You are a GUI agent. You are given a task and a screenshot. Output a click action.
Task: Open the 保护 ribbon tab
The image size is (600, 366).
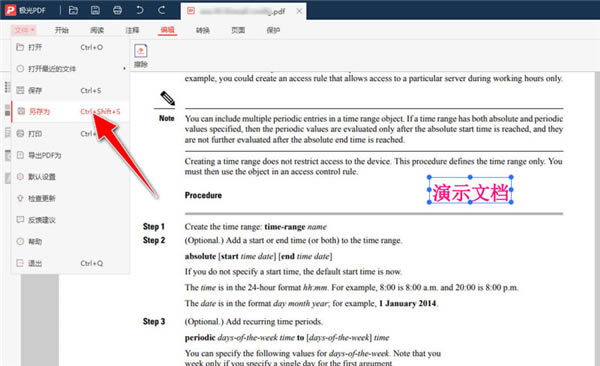[x=273, y=30]
